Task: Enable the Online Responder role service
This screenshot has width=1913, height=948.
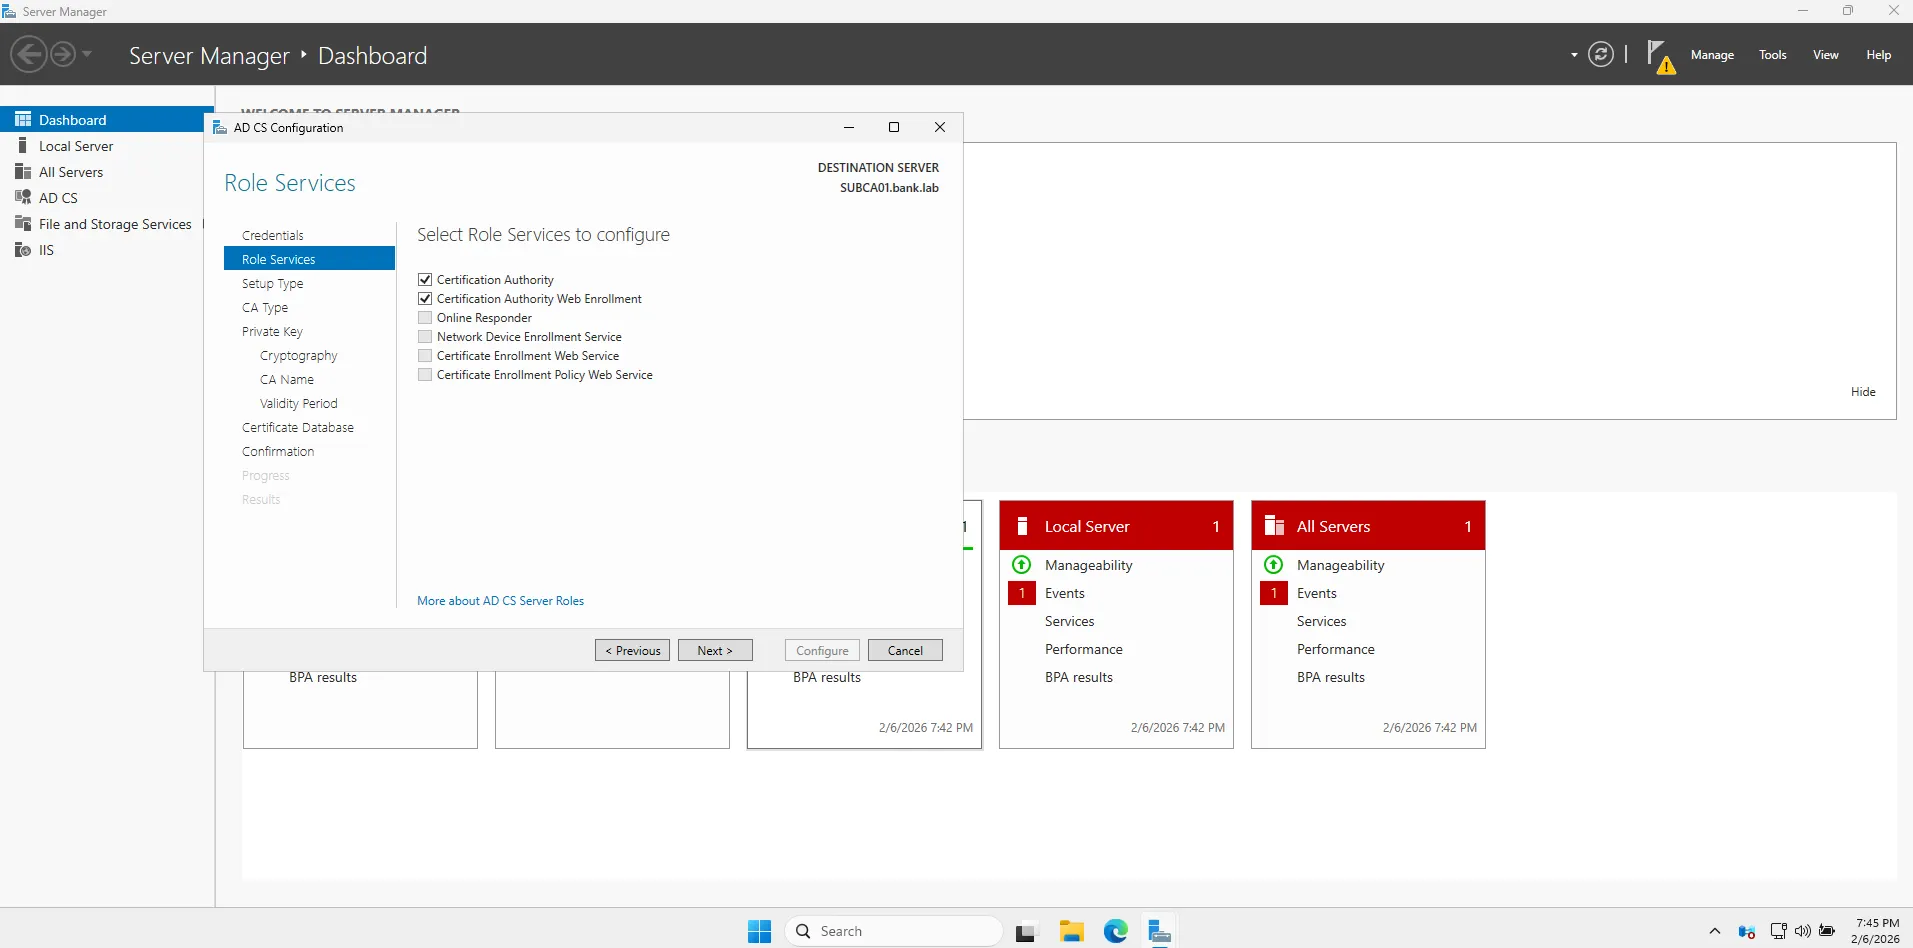Action: click(x=425, y=317)
